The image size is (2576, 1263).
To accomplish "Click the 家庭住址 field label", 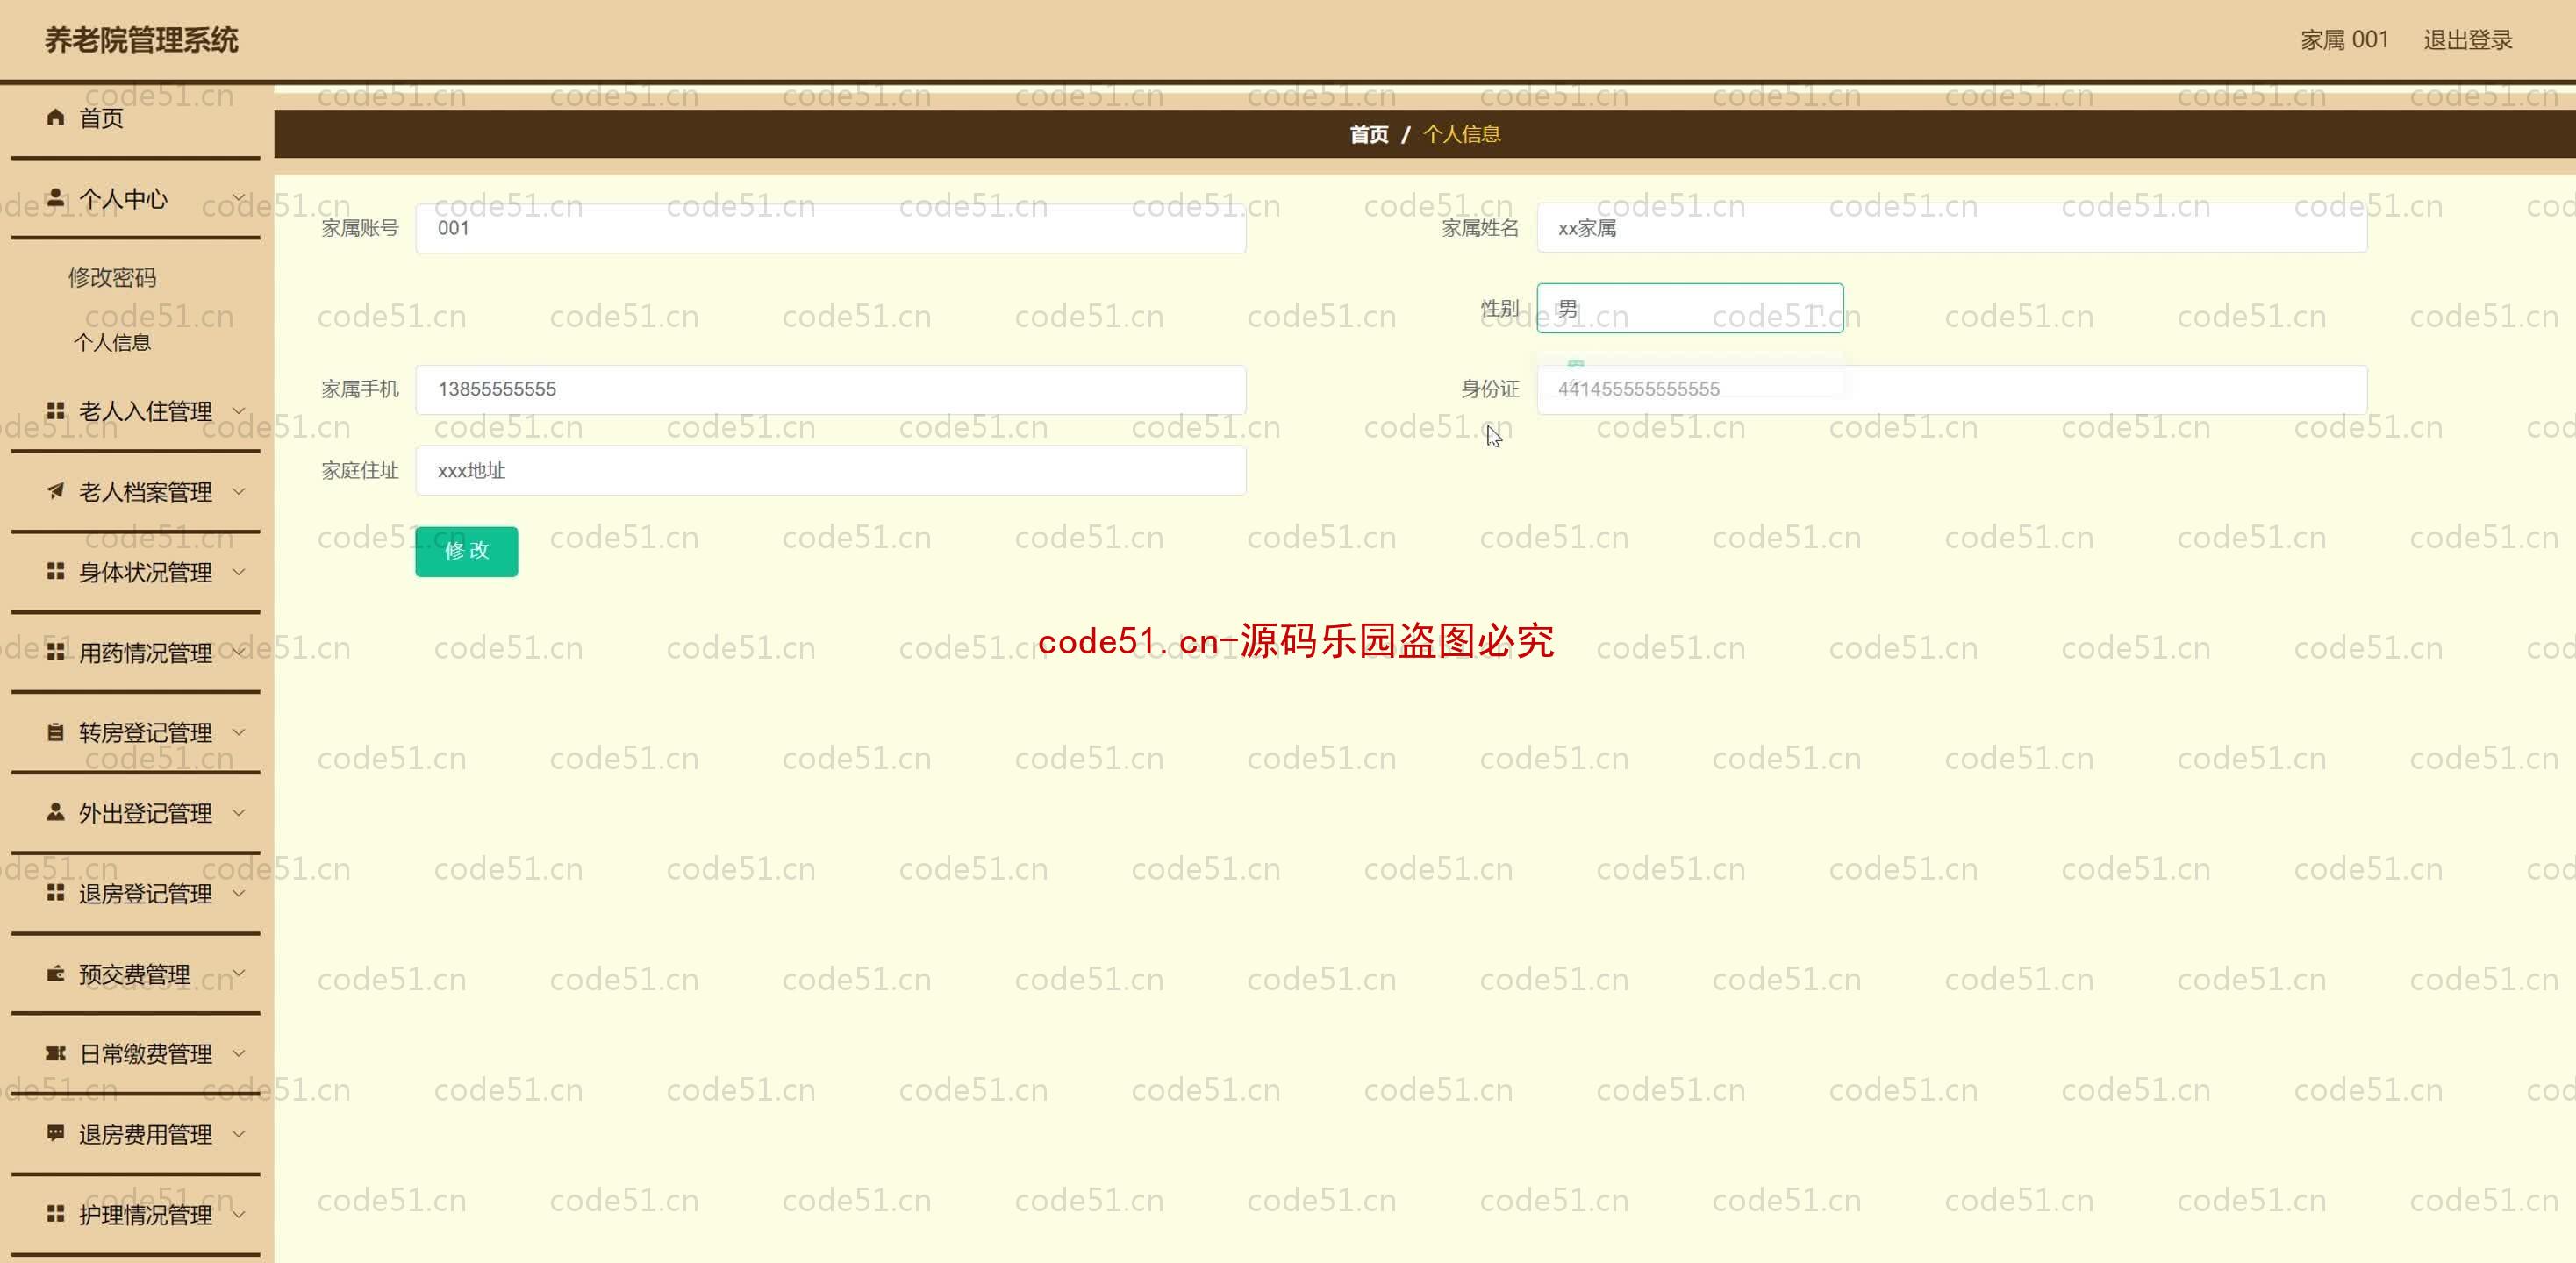I will [x=359, y=470].
